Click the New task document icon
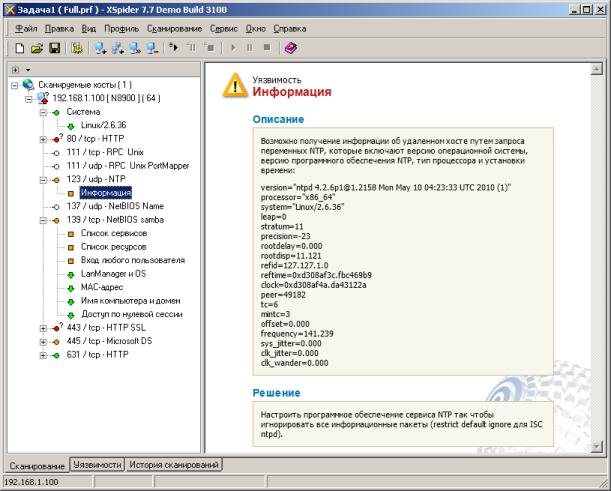The width and height of the screenshot is (611, 491). 19,48
